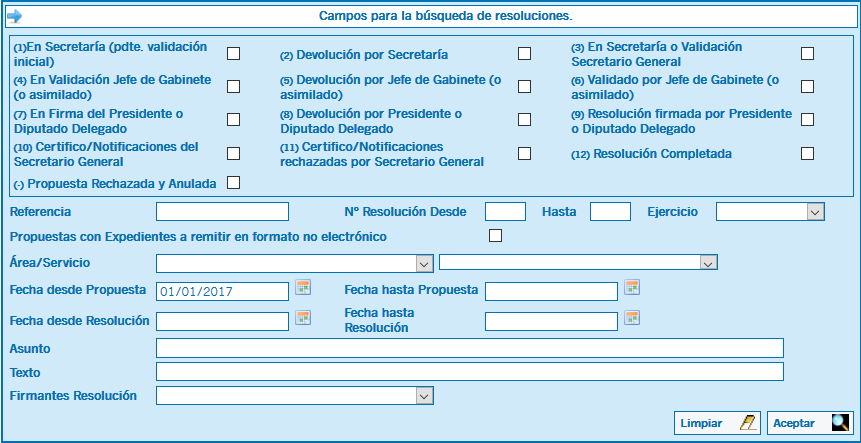Click the Asunto input field
Viewport: 861px width, 443px height.
click(469, 348)
